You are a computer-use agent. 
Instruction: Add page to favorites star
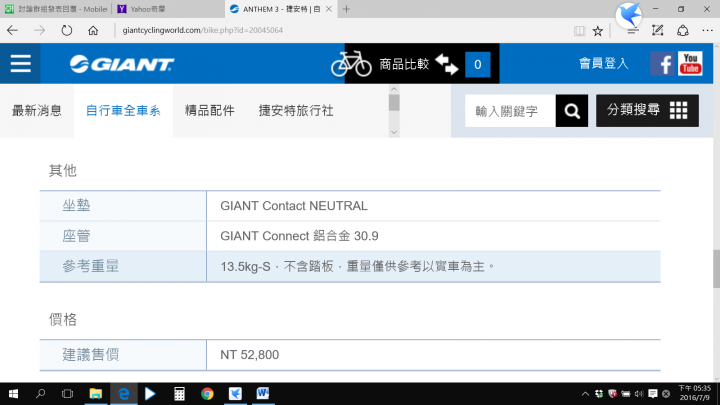(x=597, y=31)
